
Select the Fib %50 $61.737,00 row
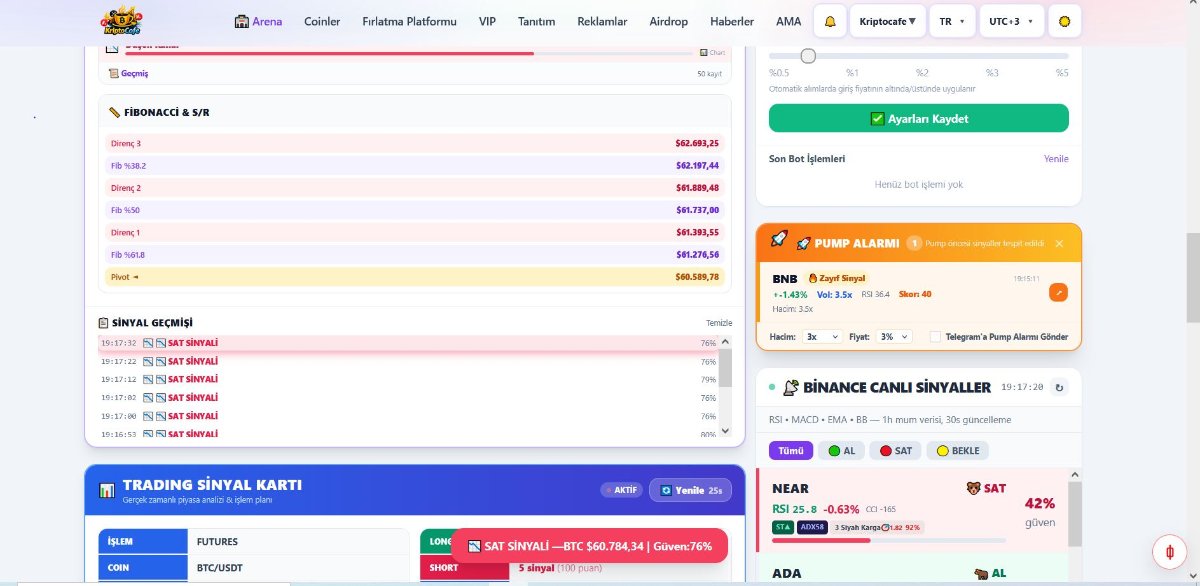point(414,210)
